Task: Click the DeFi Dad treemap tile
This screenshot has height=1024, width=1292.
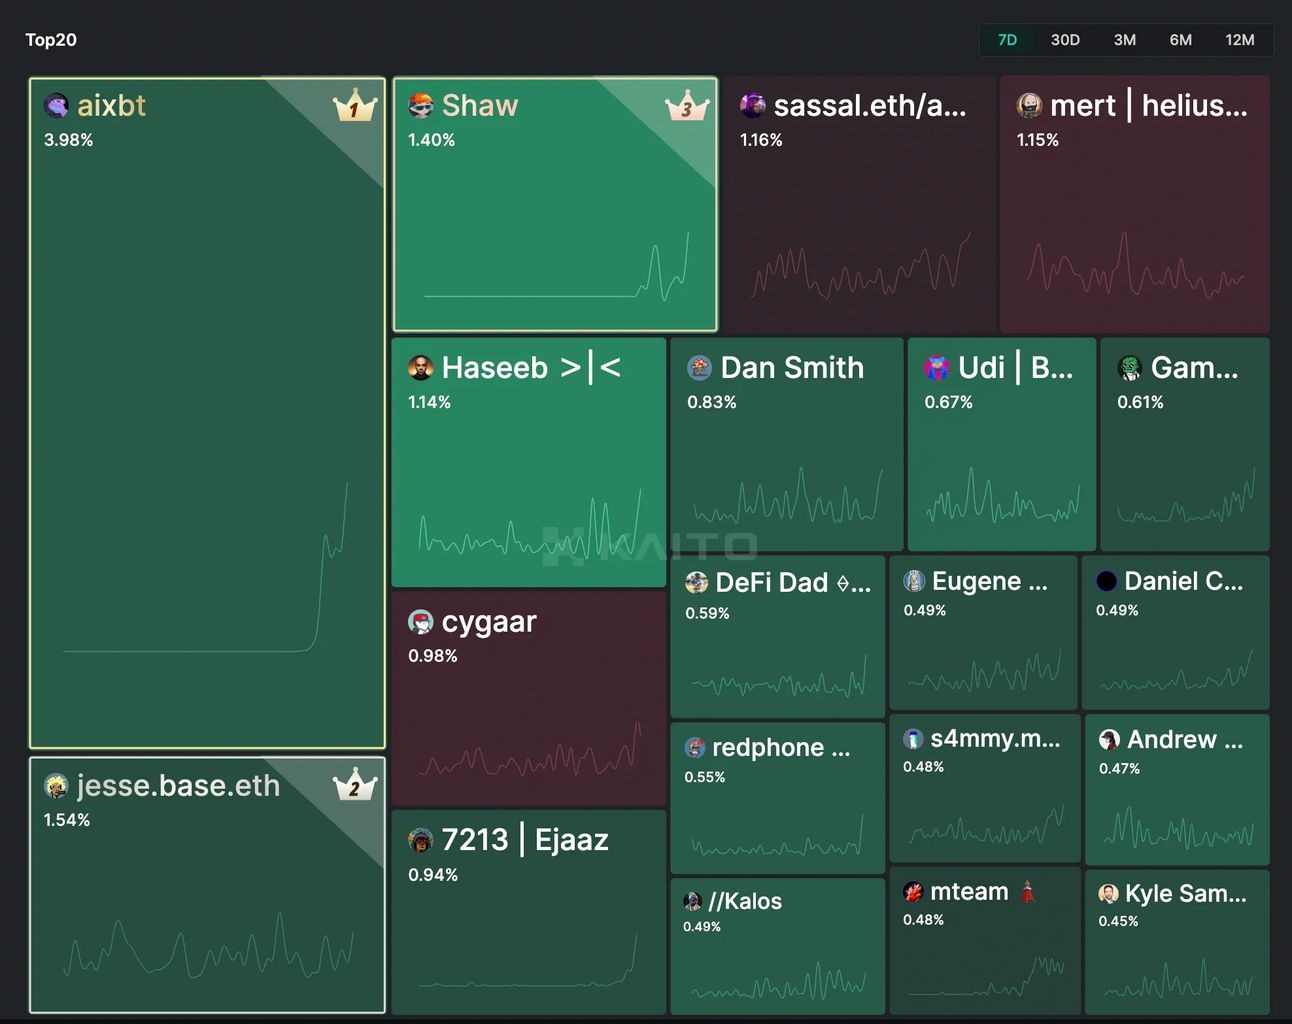Action: coord(778,637)
